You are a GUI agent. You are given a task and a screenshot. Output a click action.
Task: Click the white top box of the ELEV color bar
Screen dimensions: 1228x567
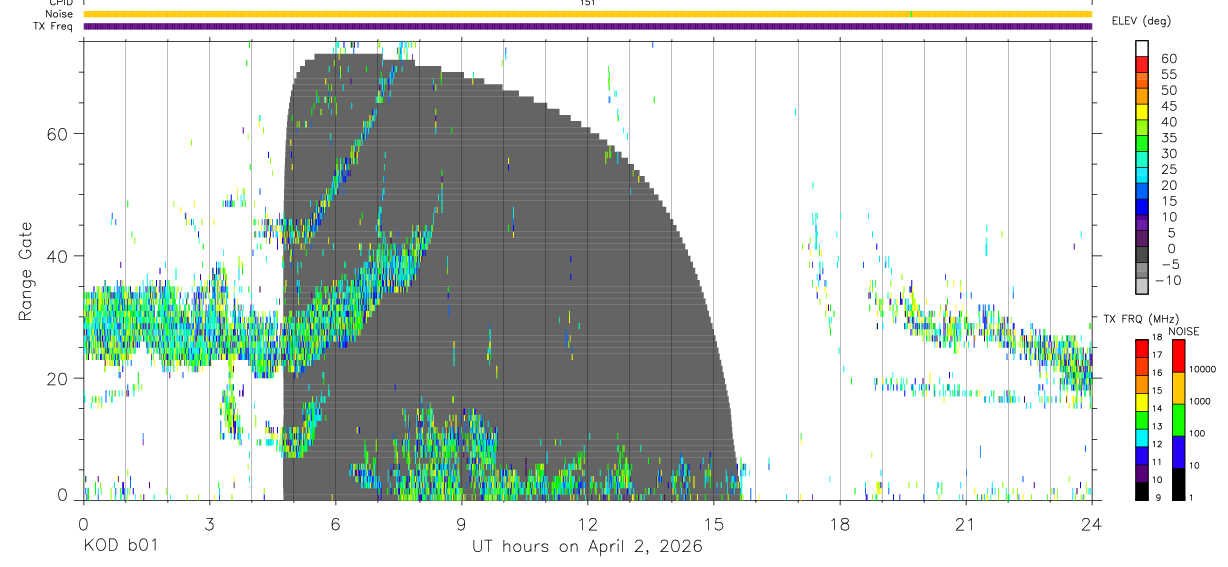(x=1142, y=48)
